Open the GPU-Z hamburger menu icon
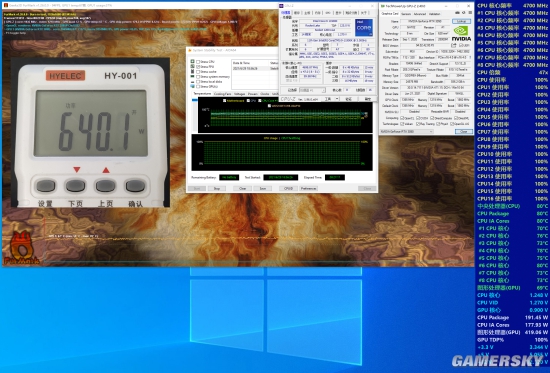550x373 pixels. pyautogui.click(x=470, y=13)
